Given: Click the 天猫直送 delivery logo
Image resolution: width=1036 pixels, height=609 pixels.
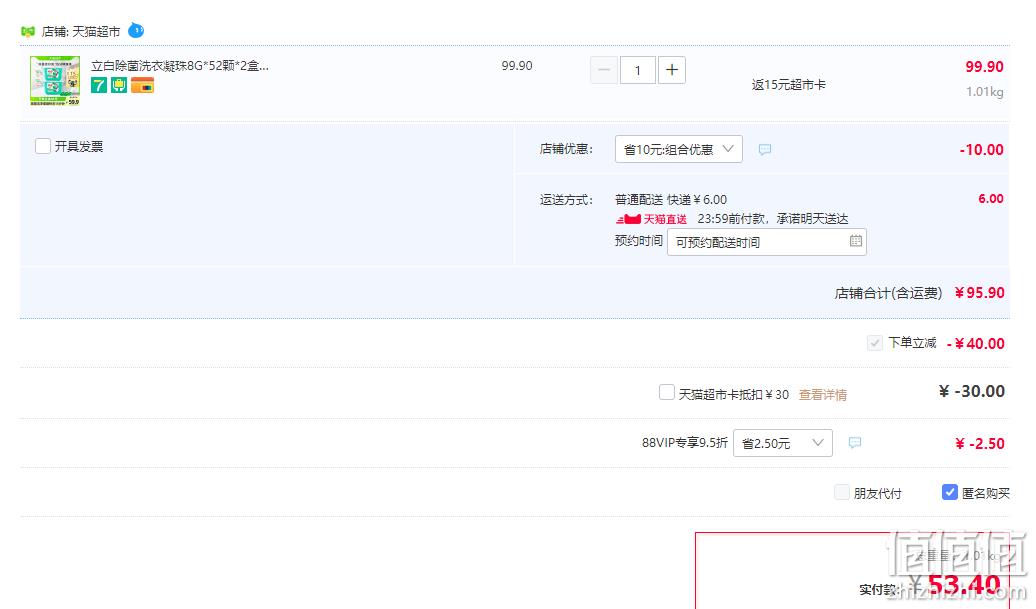Looking at the screenshot, I should pos(651,219).
